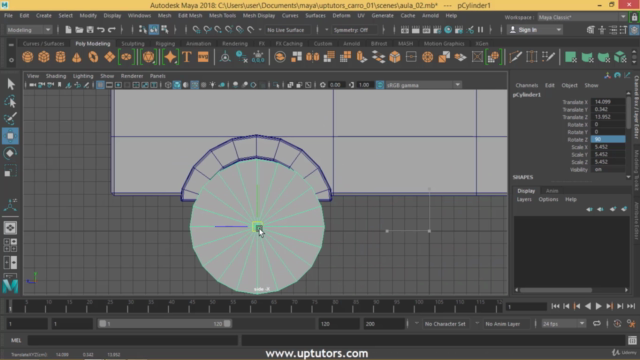Toggle snap to curves magnet icon
Image resolution: width=640 pixels, height=360 pixels.
pos(207,30)
